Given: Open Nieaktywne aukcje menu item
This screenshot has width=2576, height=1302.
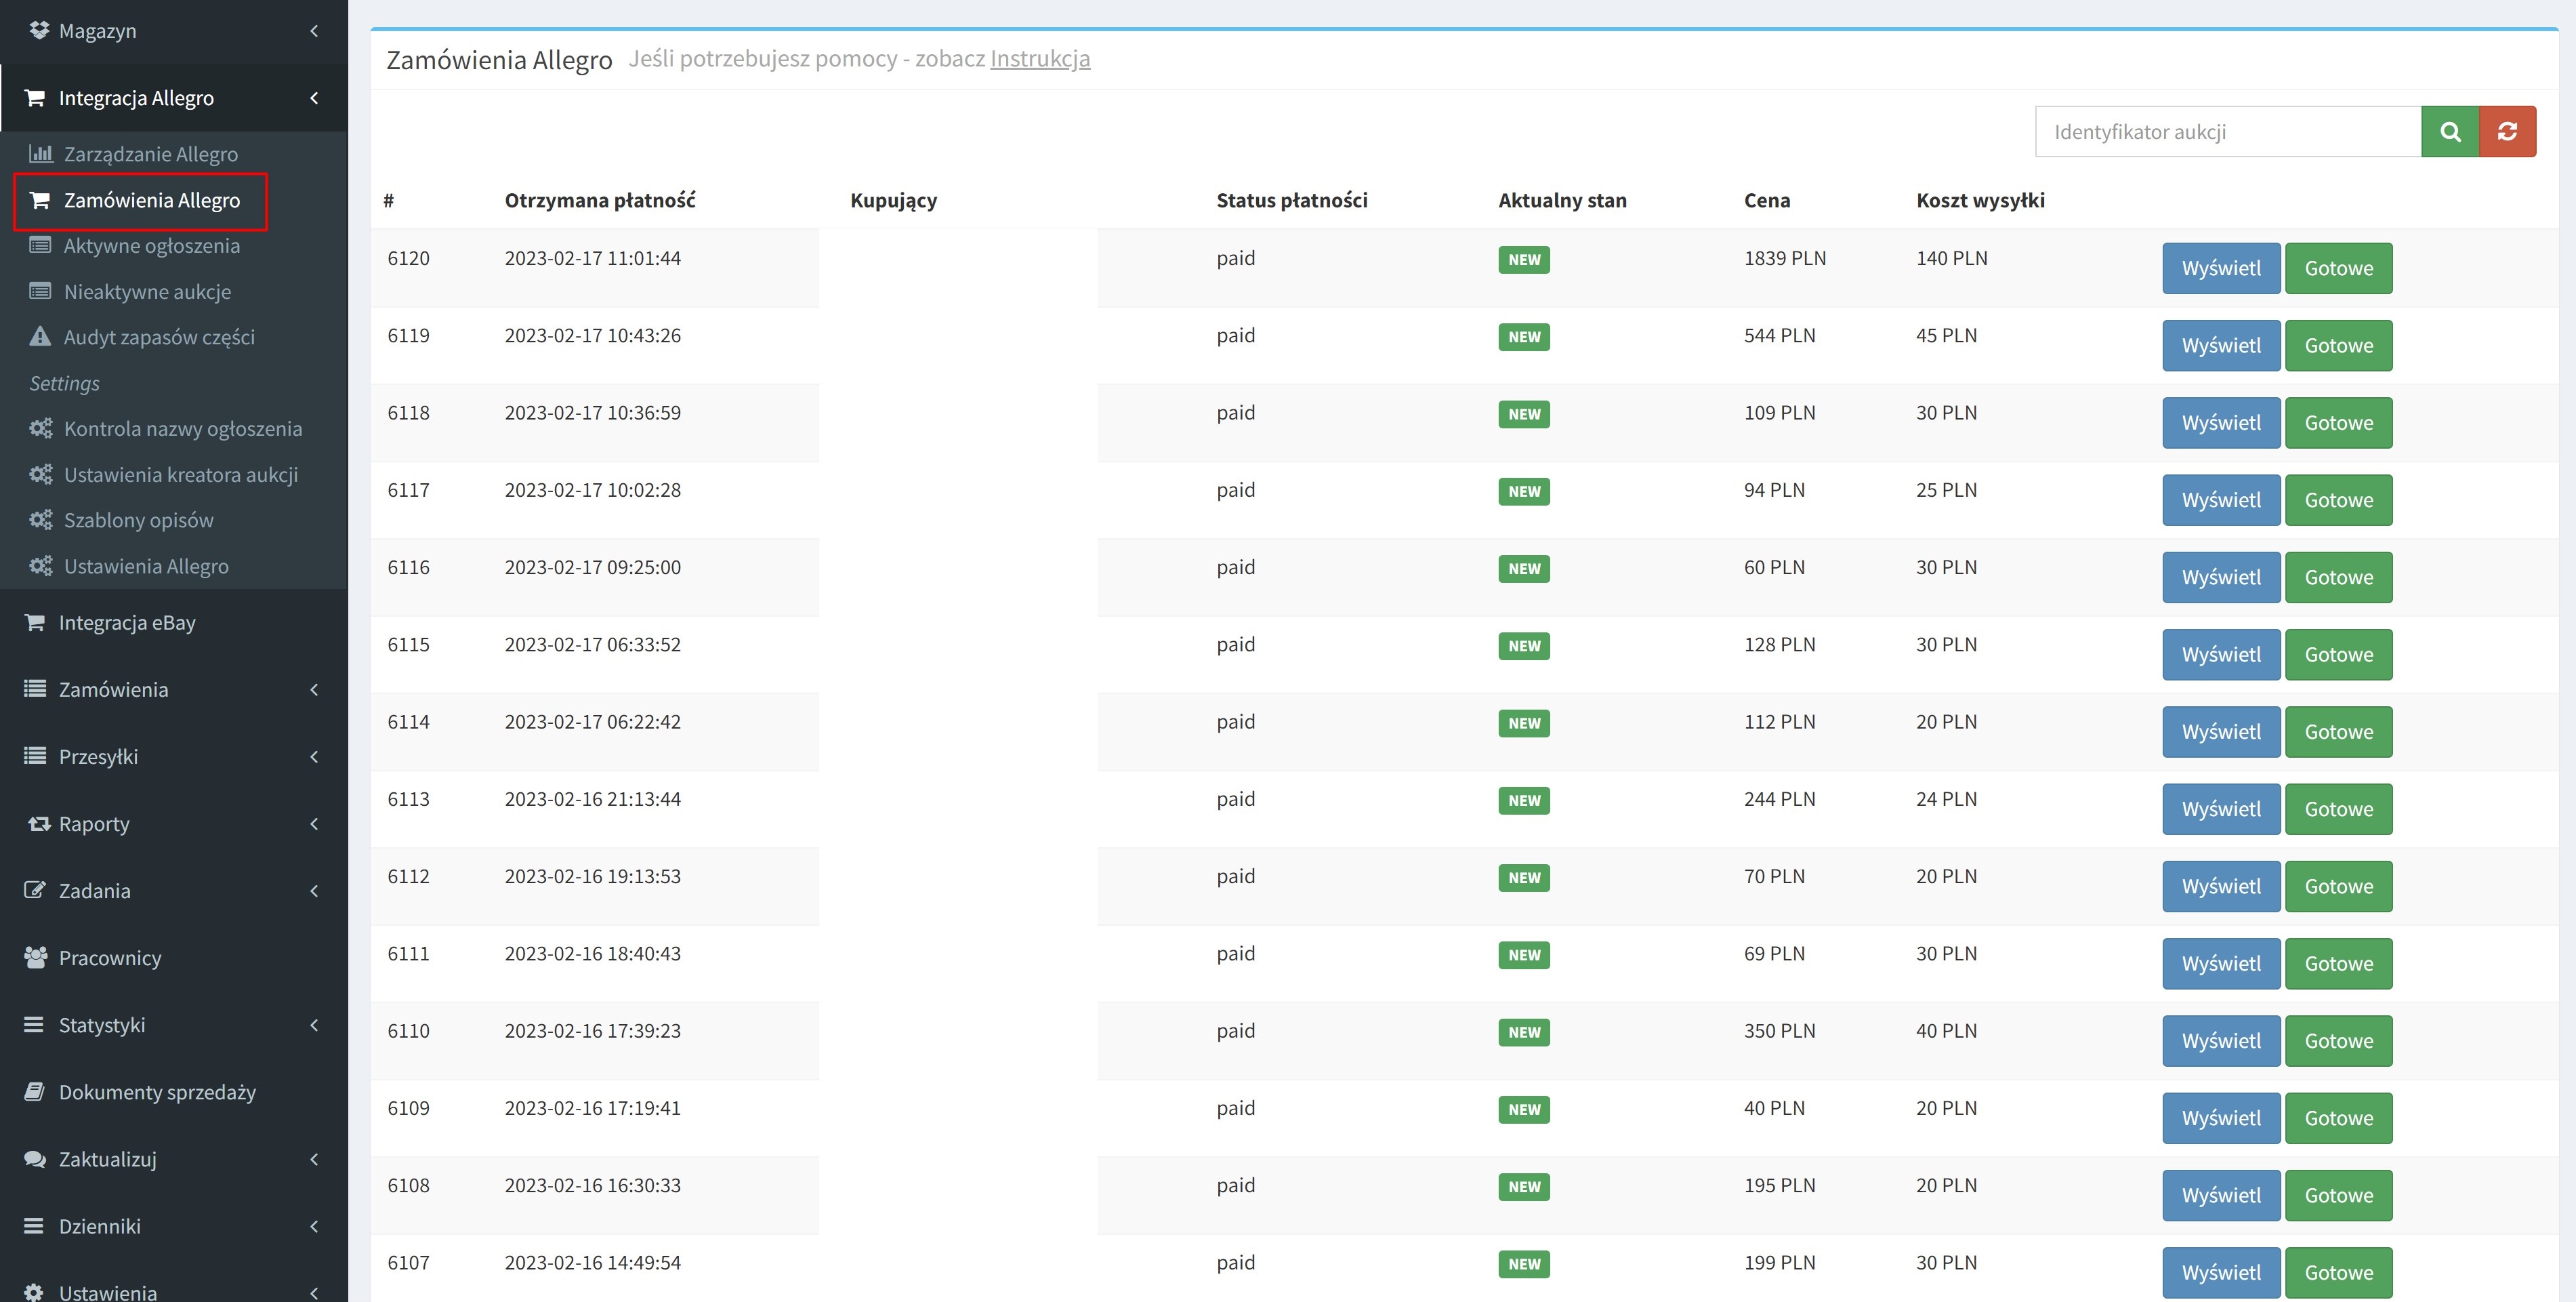Looking at the screenshot, I should [147, 292].
